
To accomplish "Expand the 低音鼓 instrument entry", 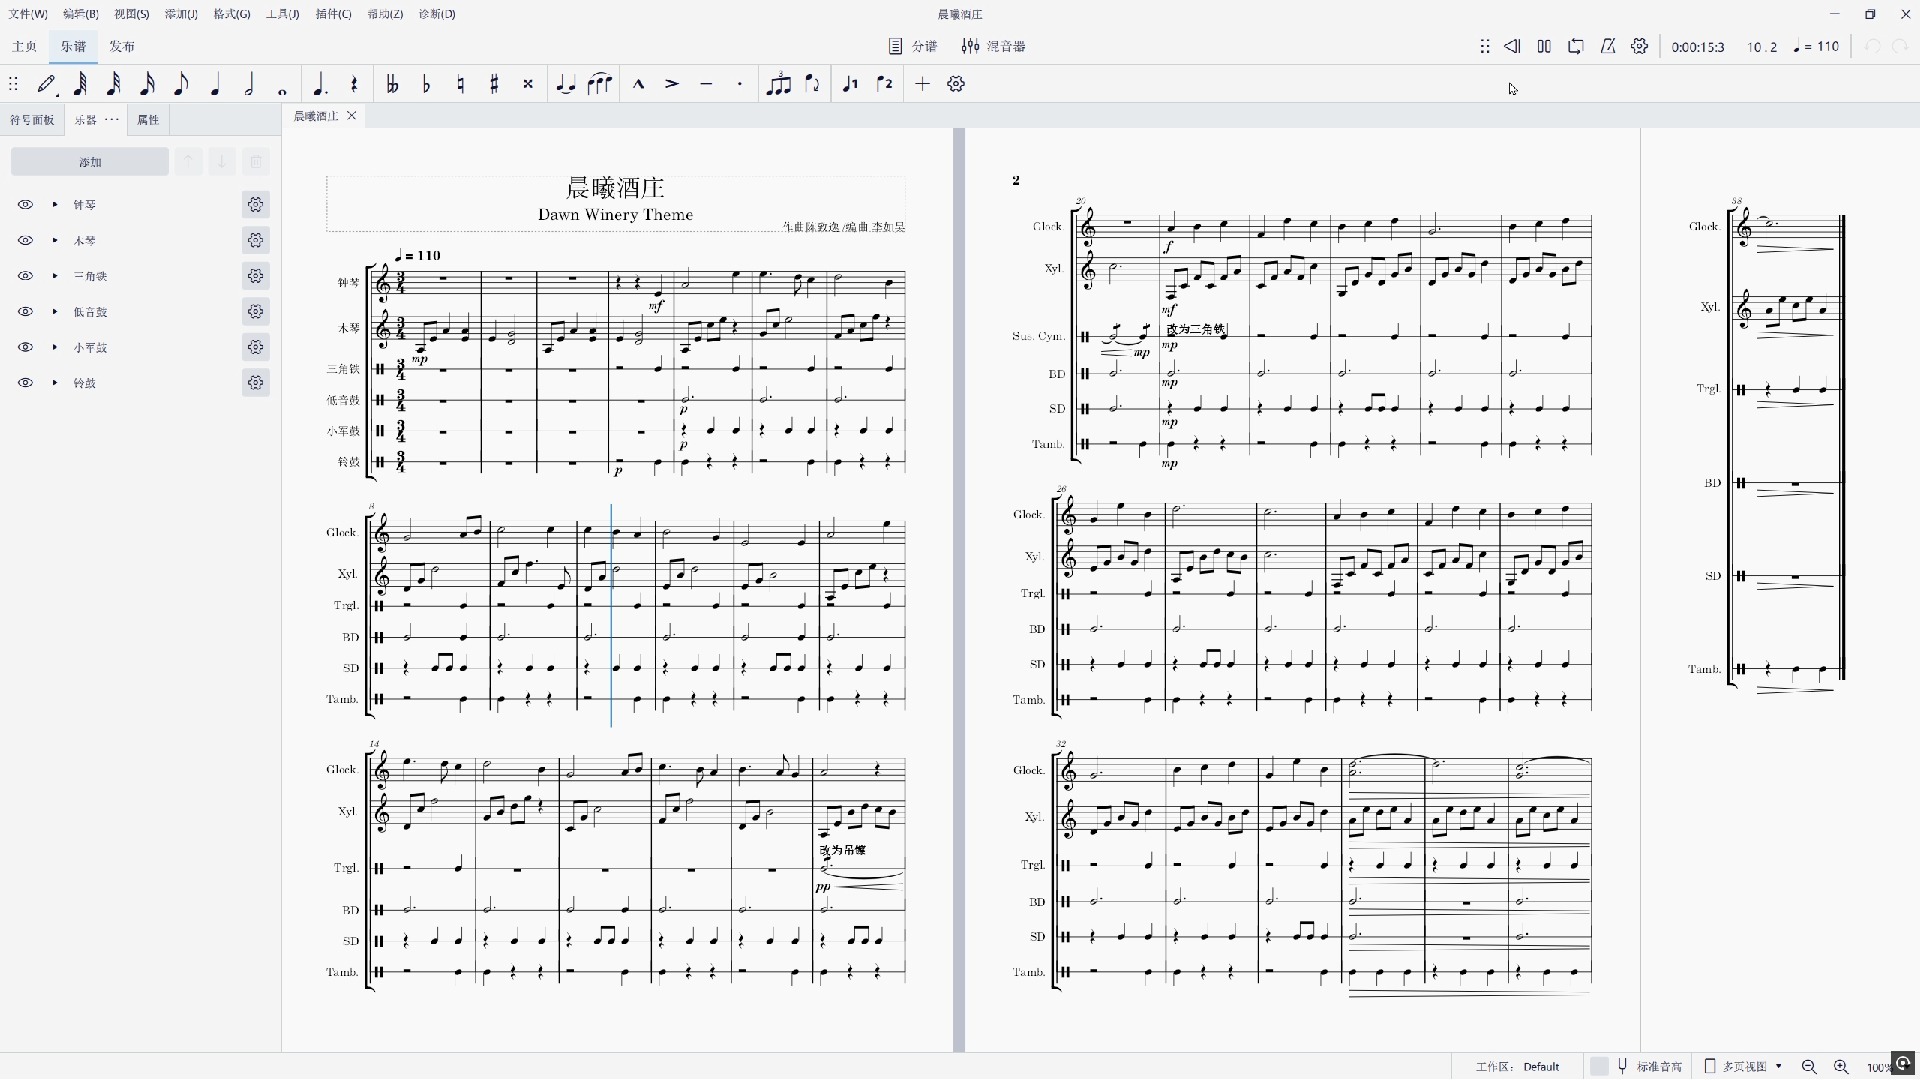I will 55,312.
